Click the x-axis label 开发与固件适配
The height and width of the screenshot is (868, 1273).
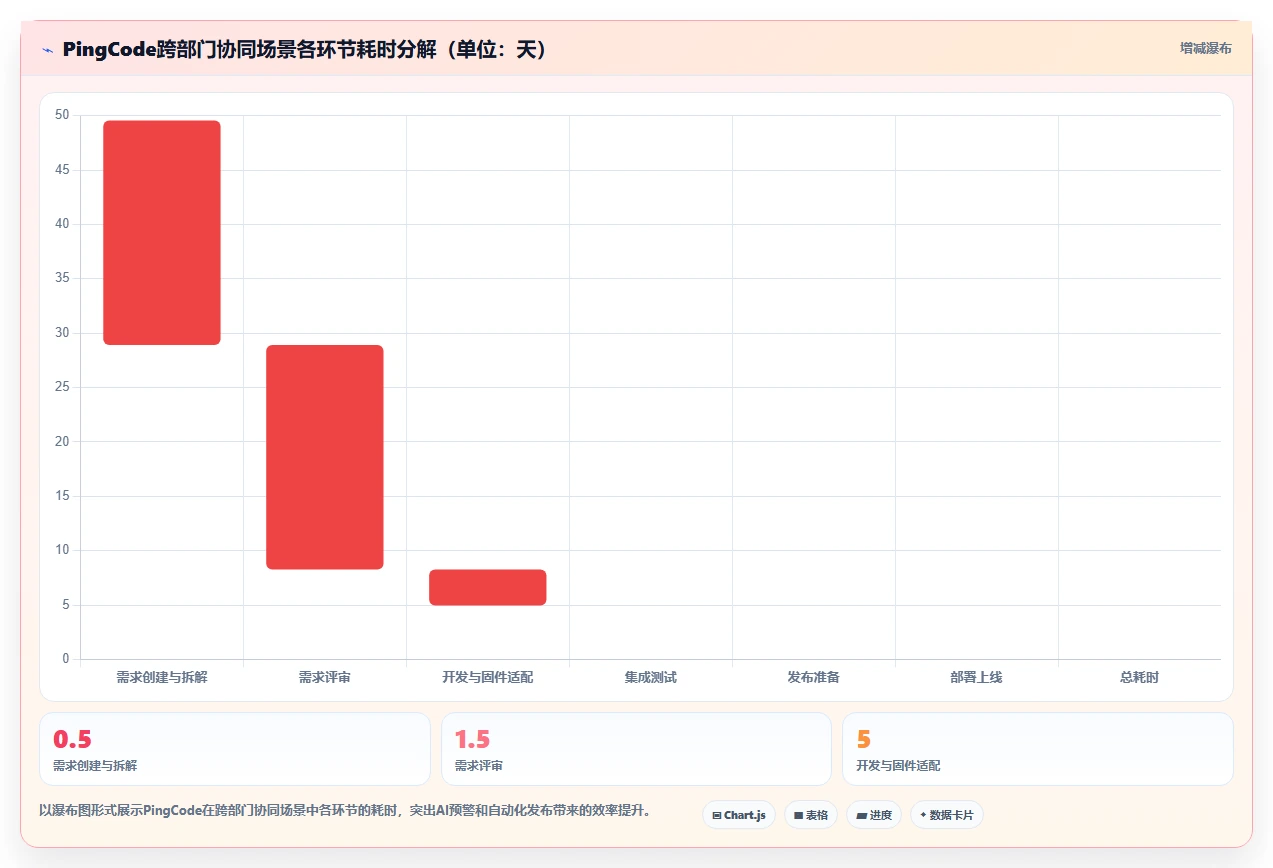point(488,678)
